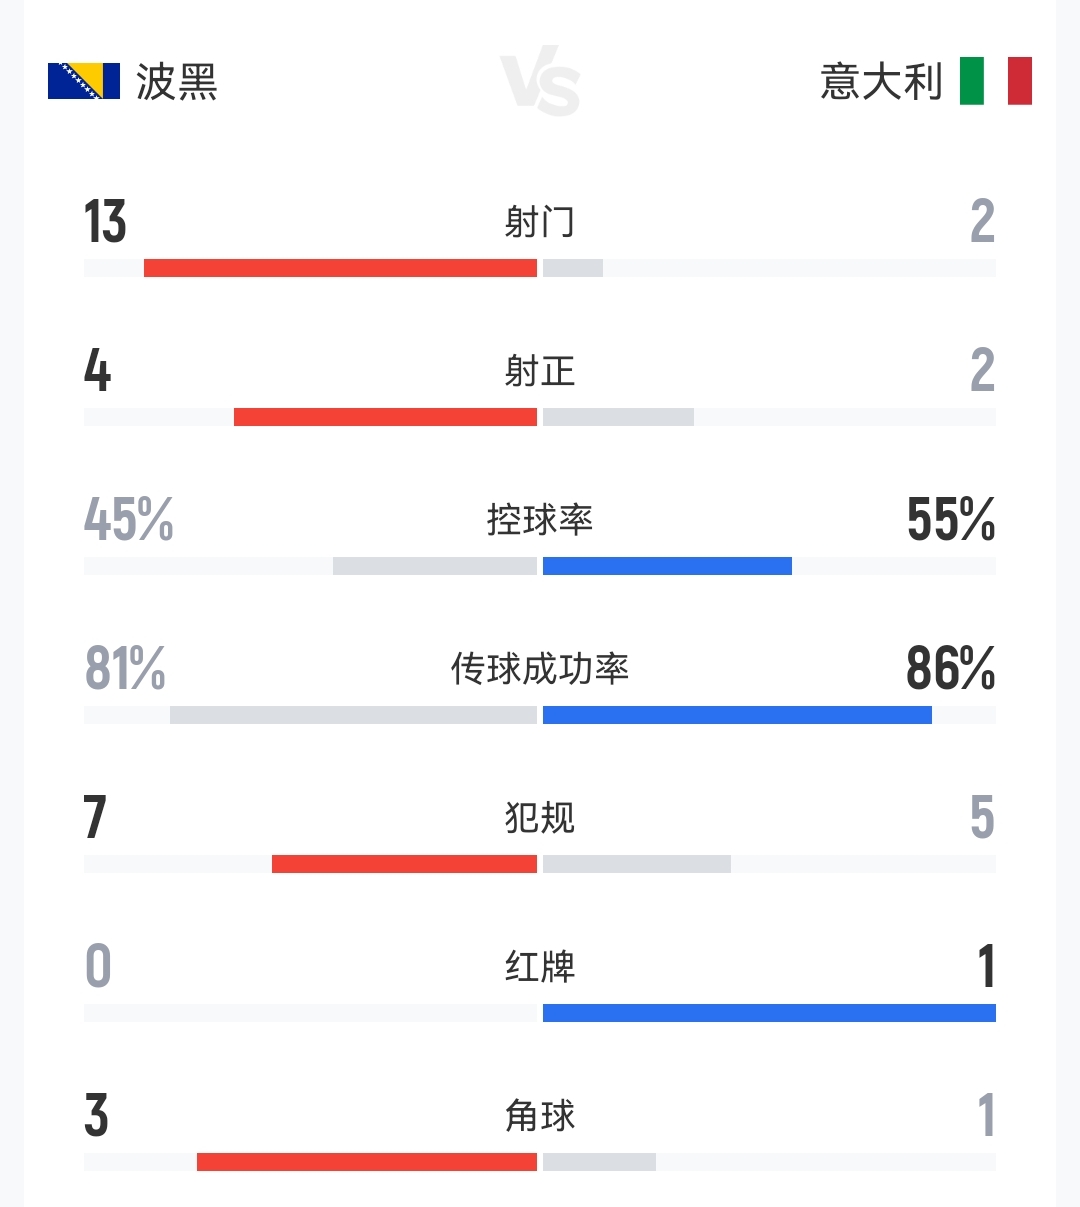Click the blue 控球率 bar for 意大利

coord(667,566)
